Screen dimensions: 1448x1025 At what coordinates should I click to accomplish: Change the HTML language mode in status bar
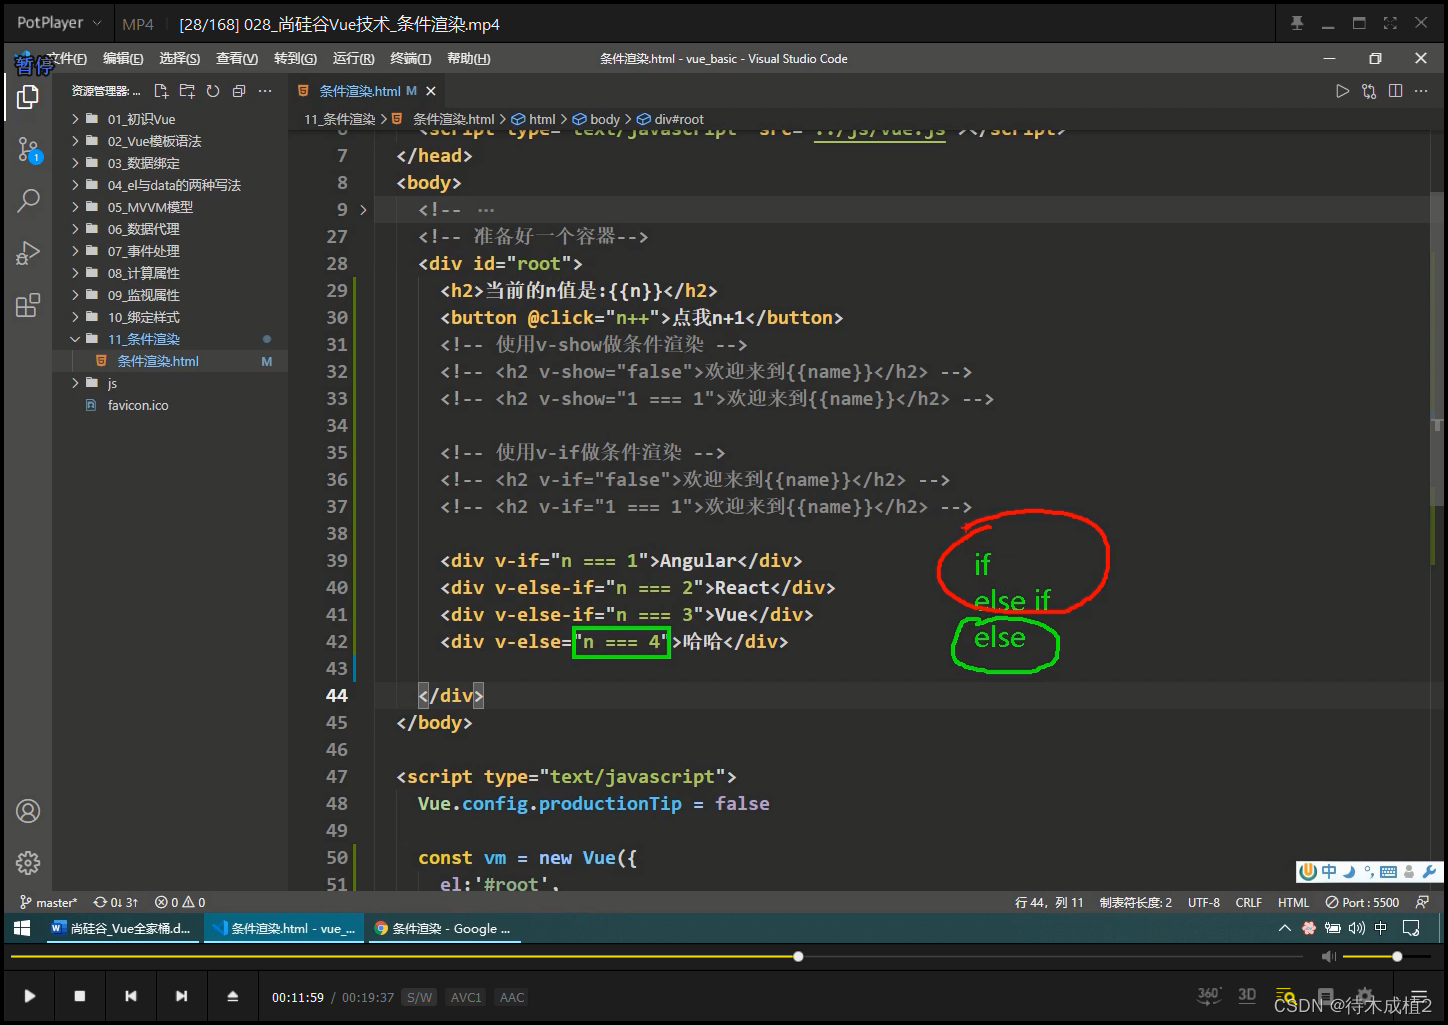tap(1293, 902)
